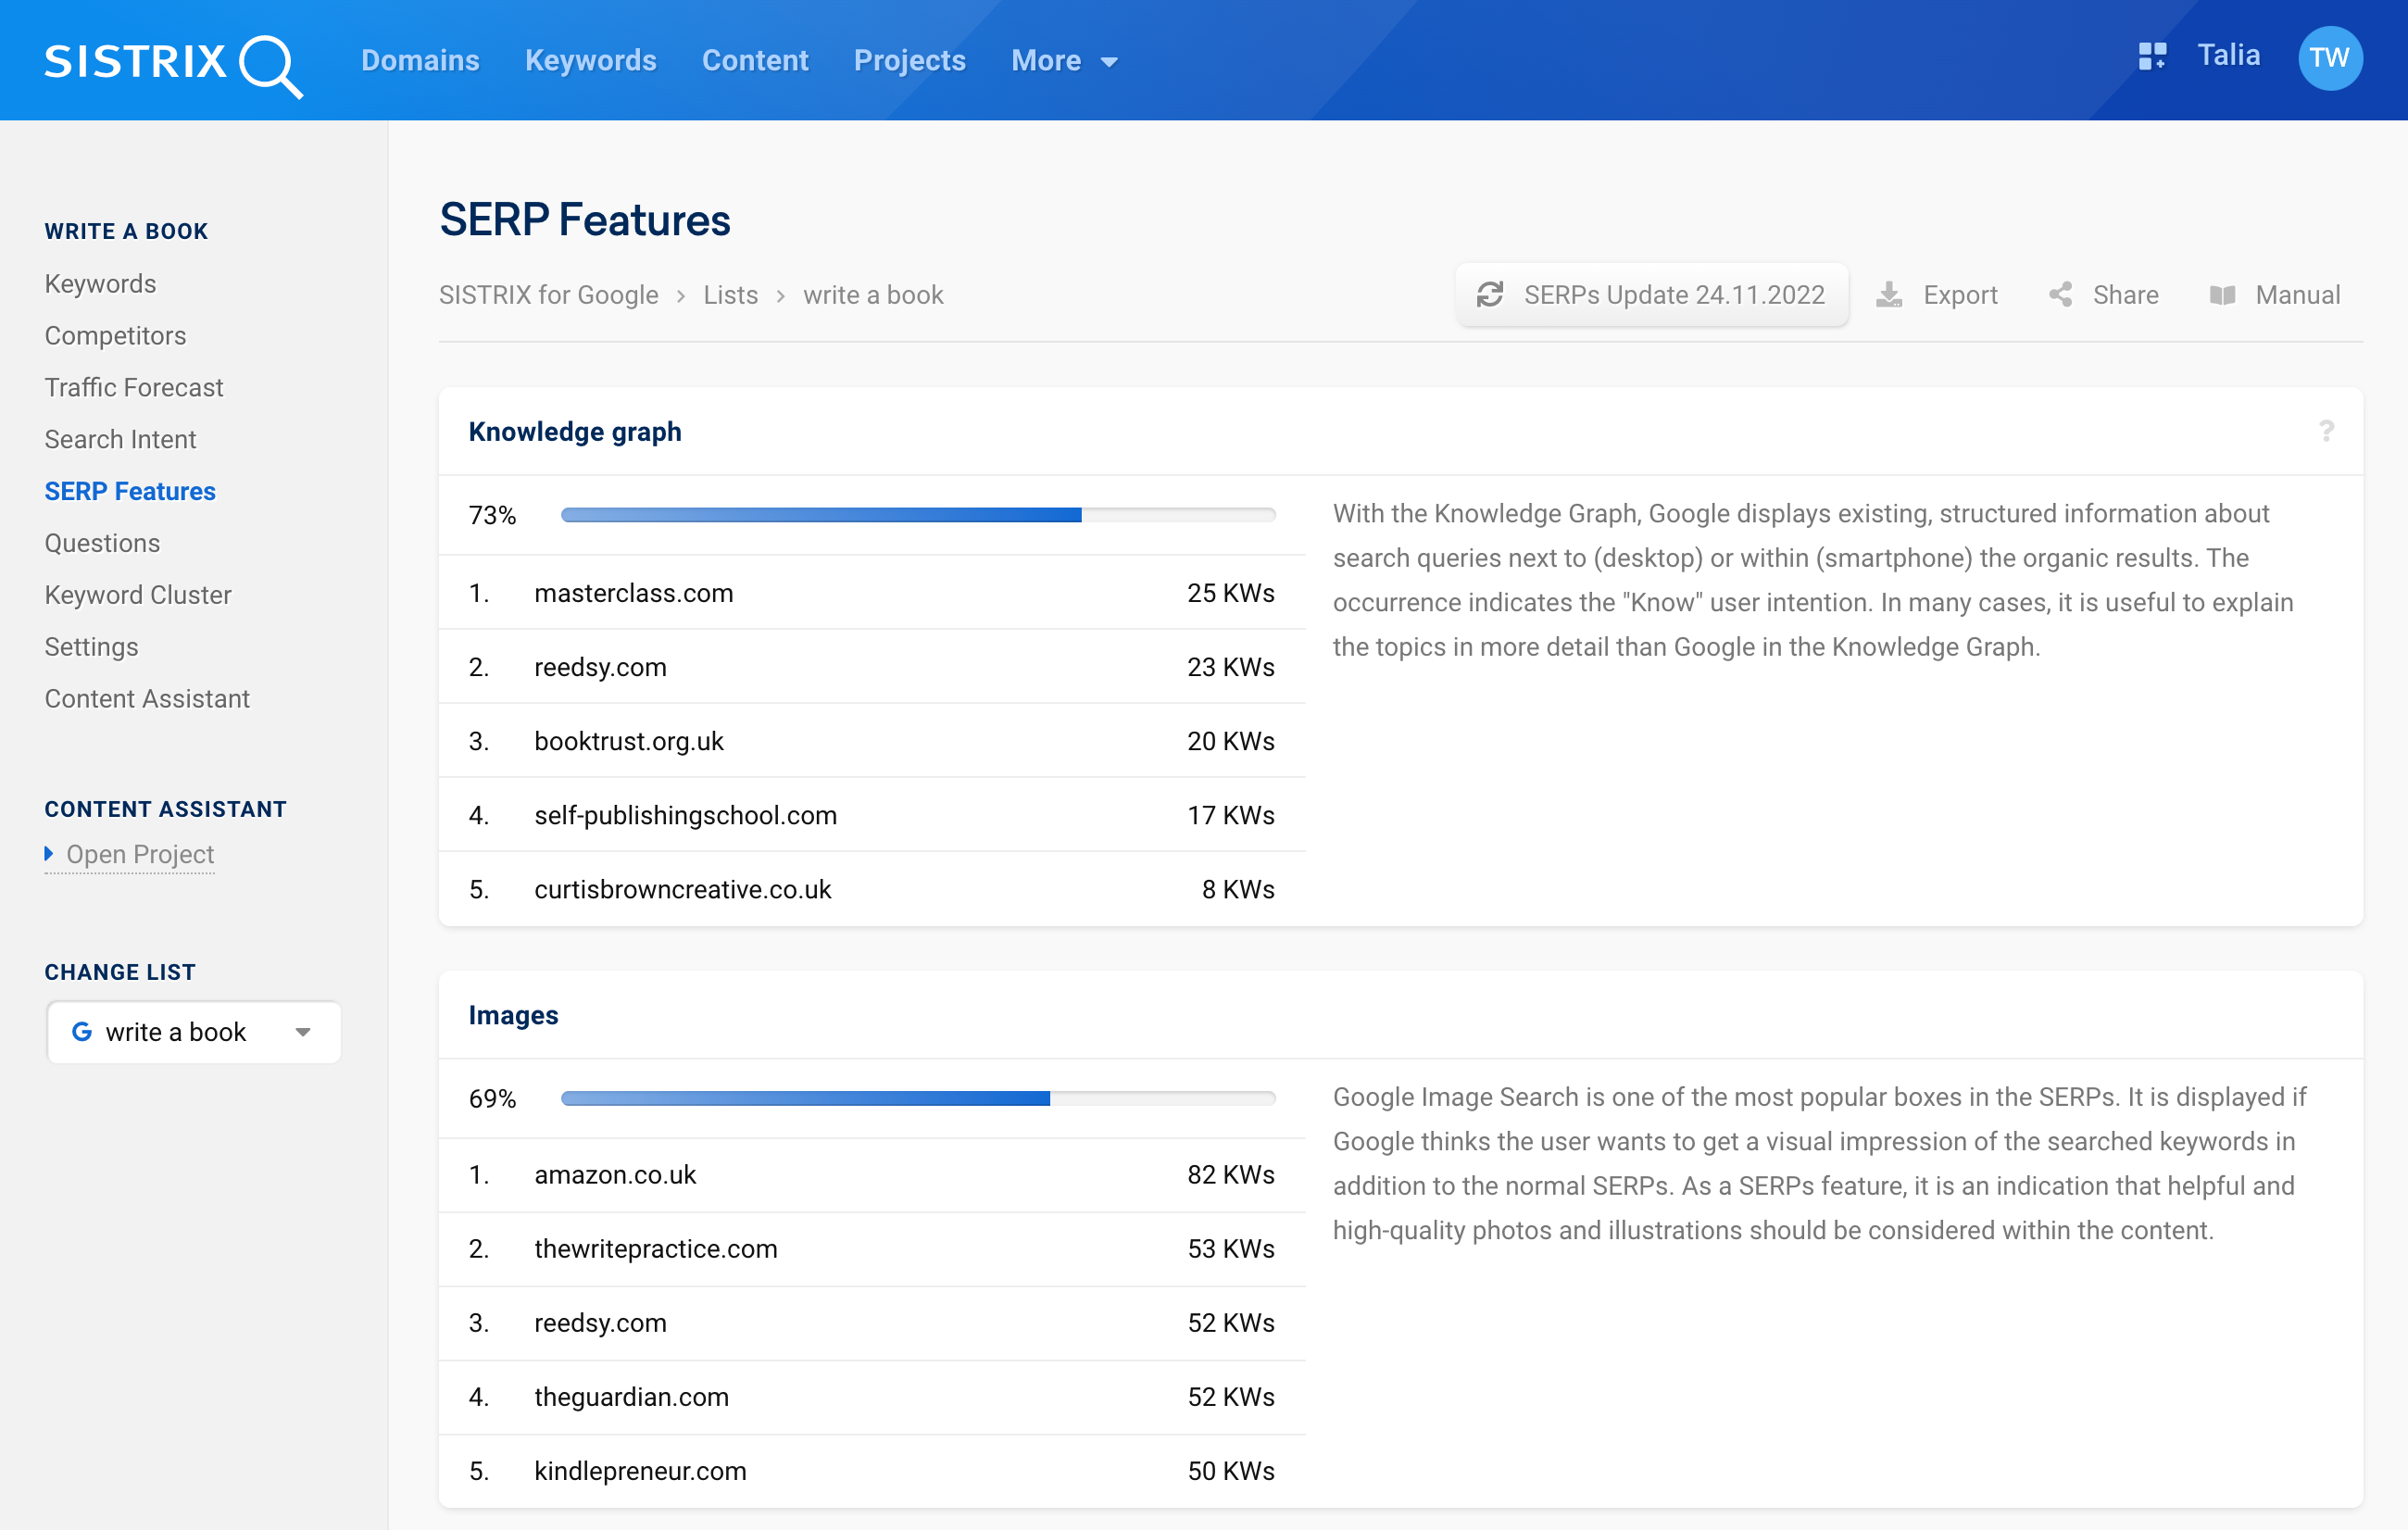Click the Lists breadcrumb
The image size is (2408, 1530).
pyautogui.click(x=730, y=295)
